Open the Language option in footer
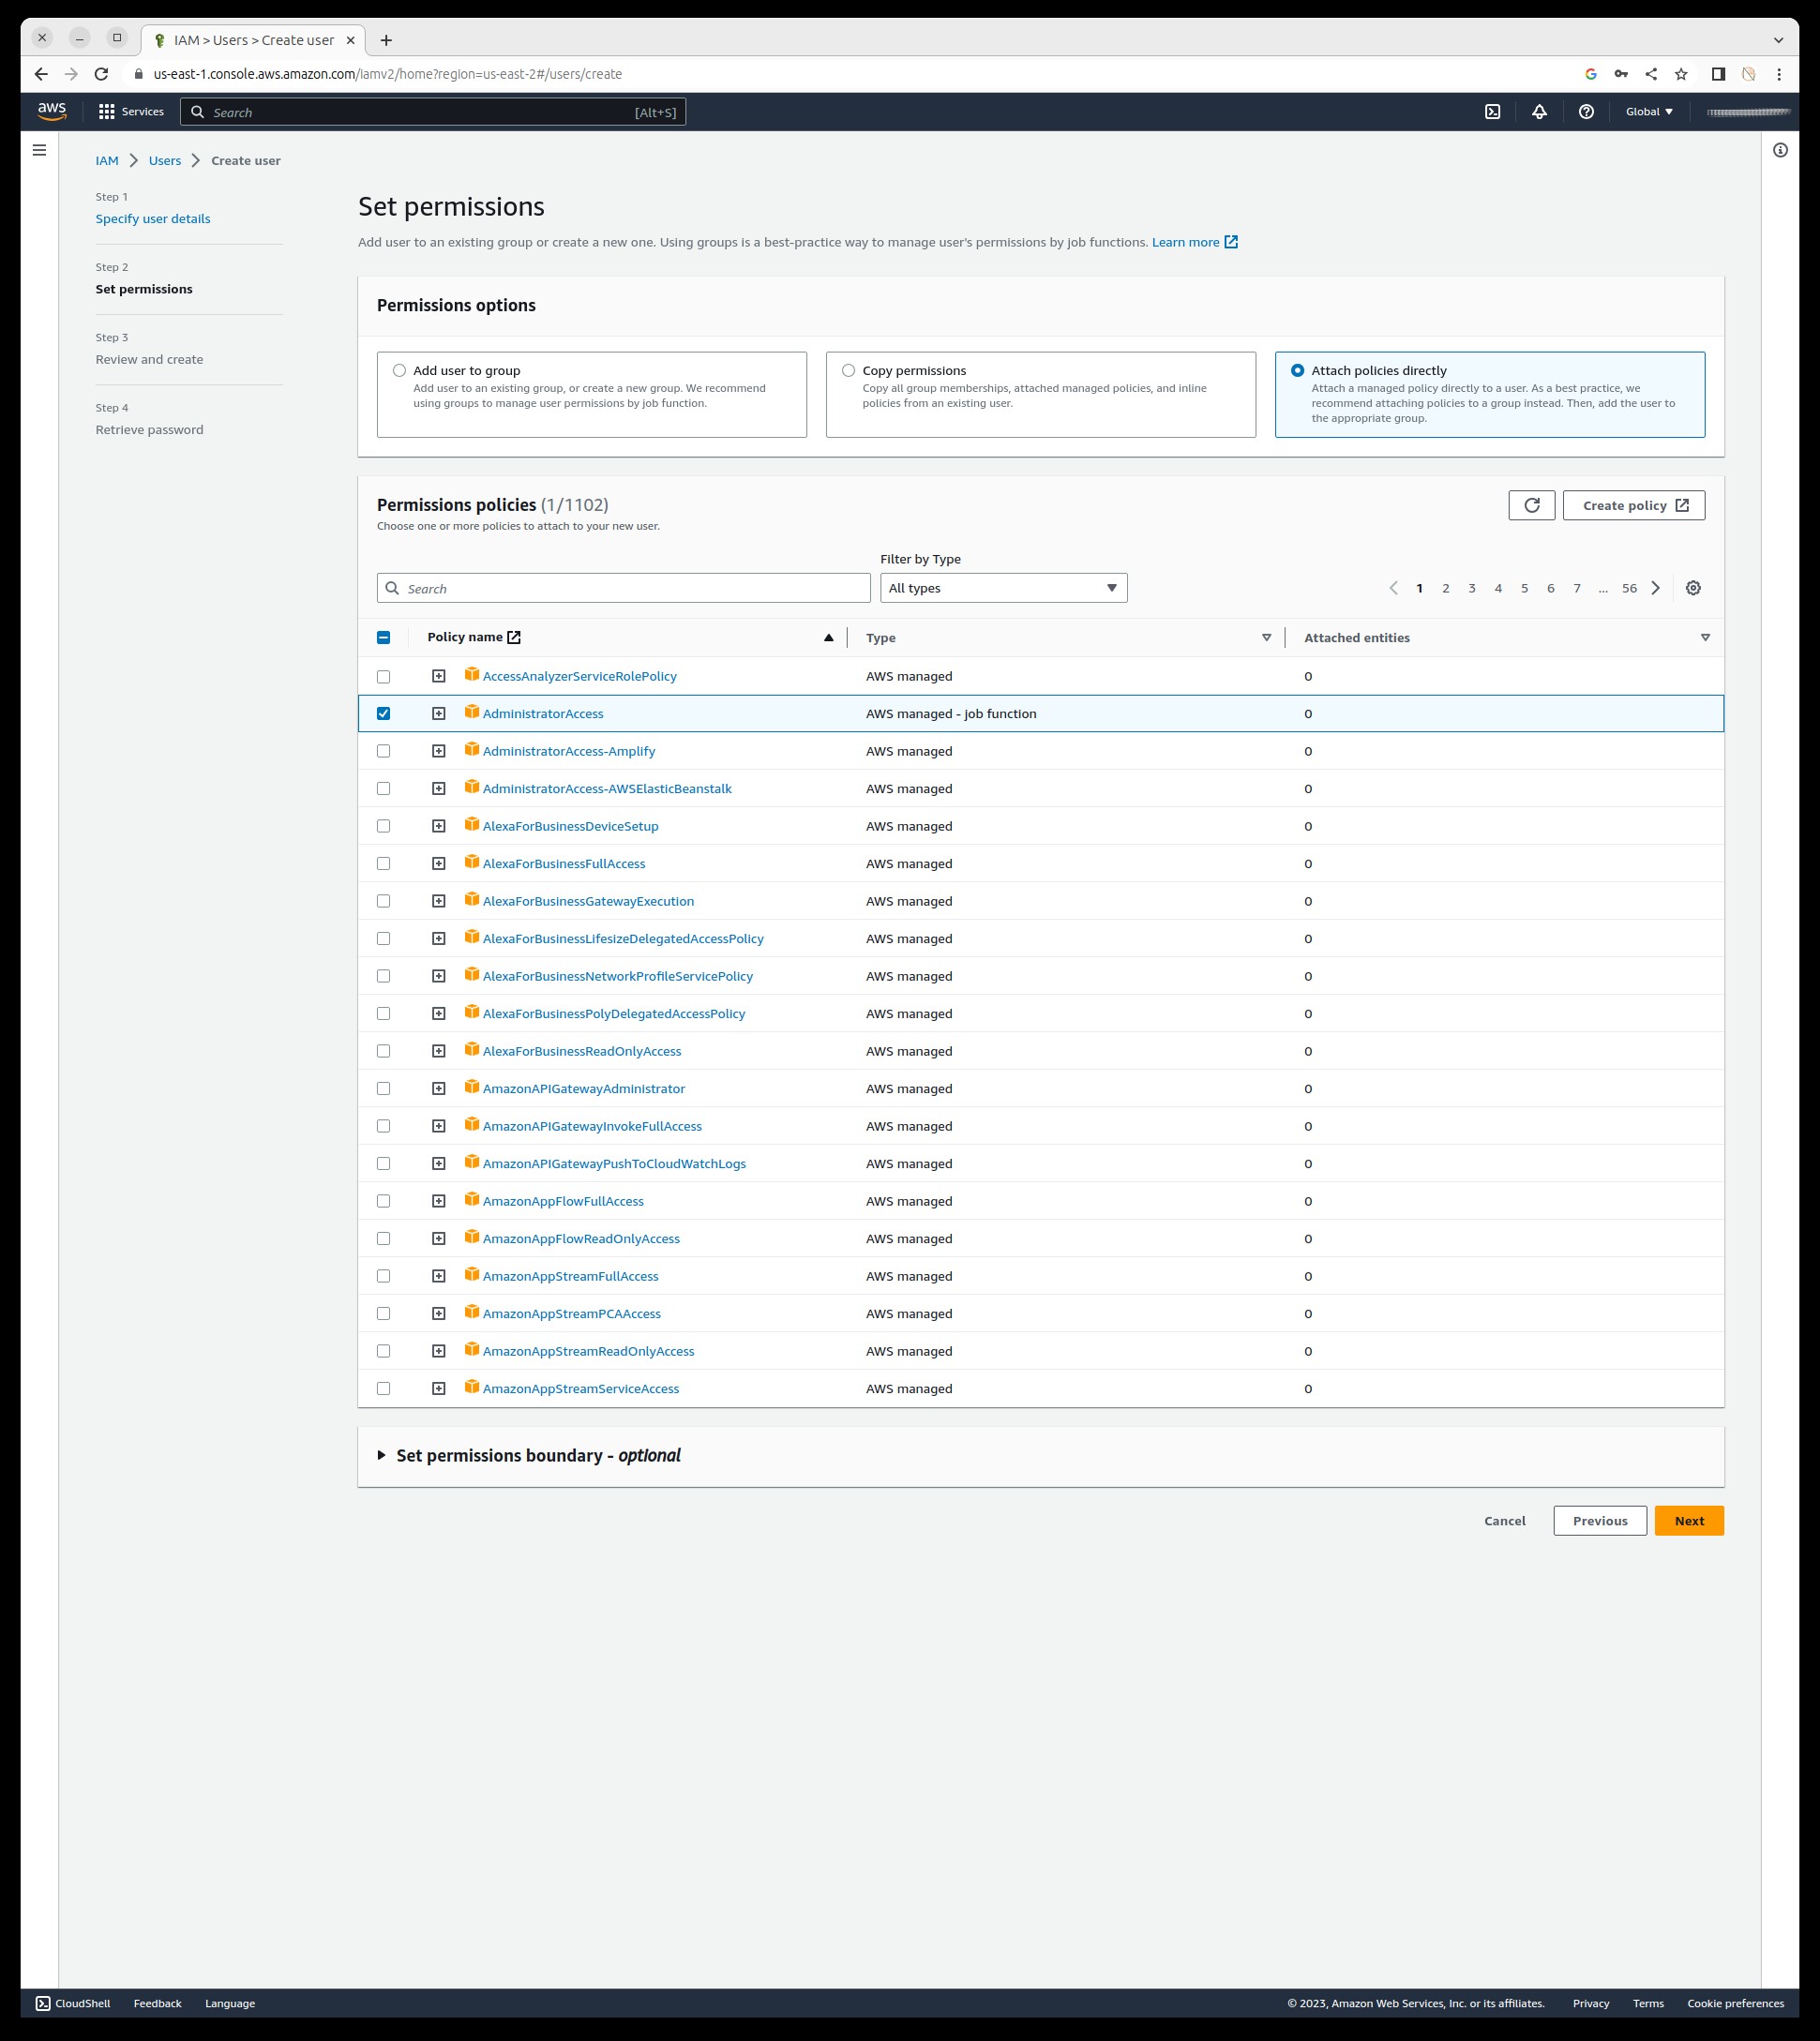The width and height of the screenshot is (1820, 2041). [x=230, y=2003]
